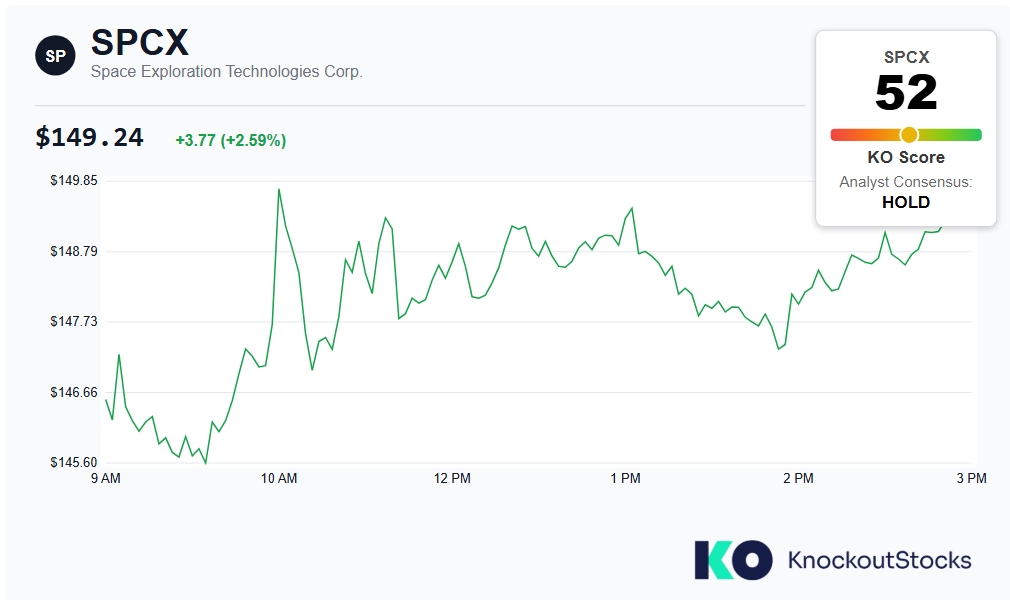
Task: Select the SPCX ticker heading
Action: click(140, 43)
